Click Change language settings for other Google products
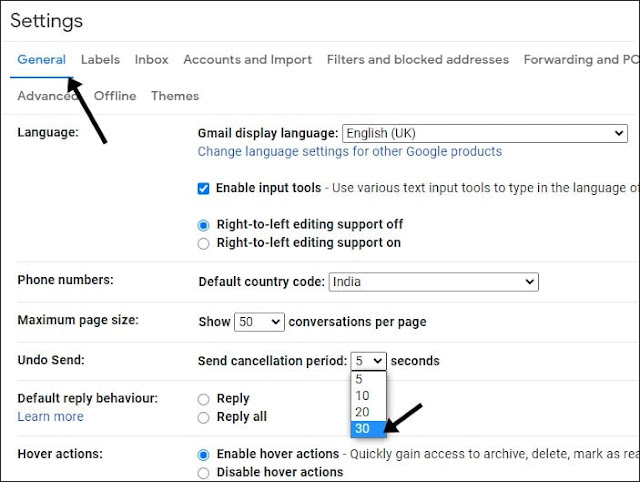This screenshot has width=640, height=482. click(350, 151)
